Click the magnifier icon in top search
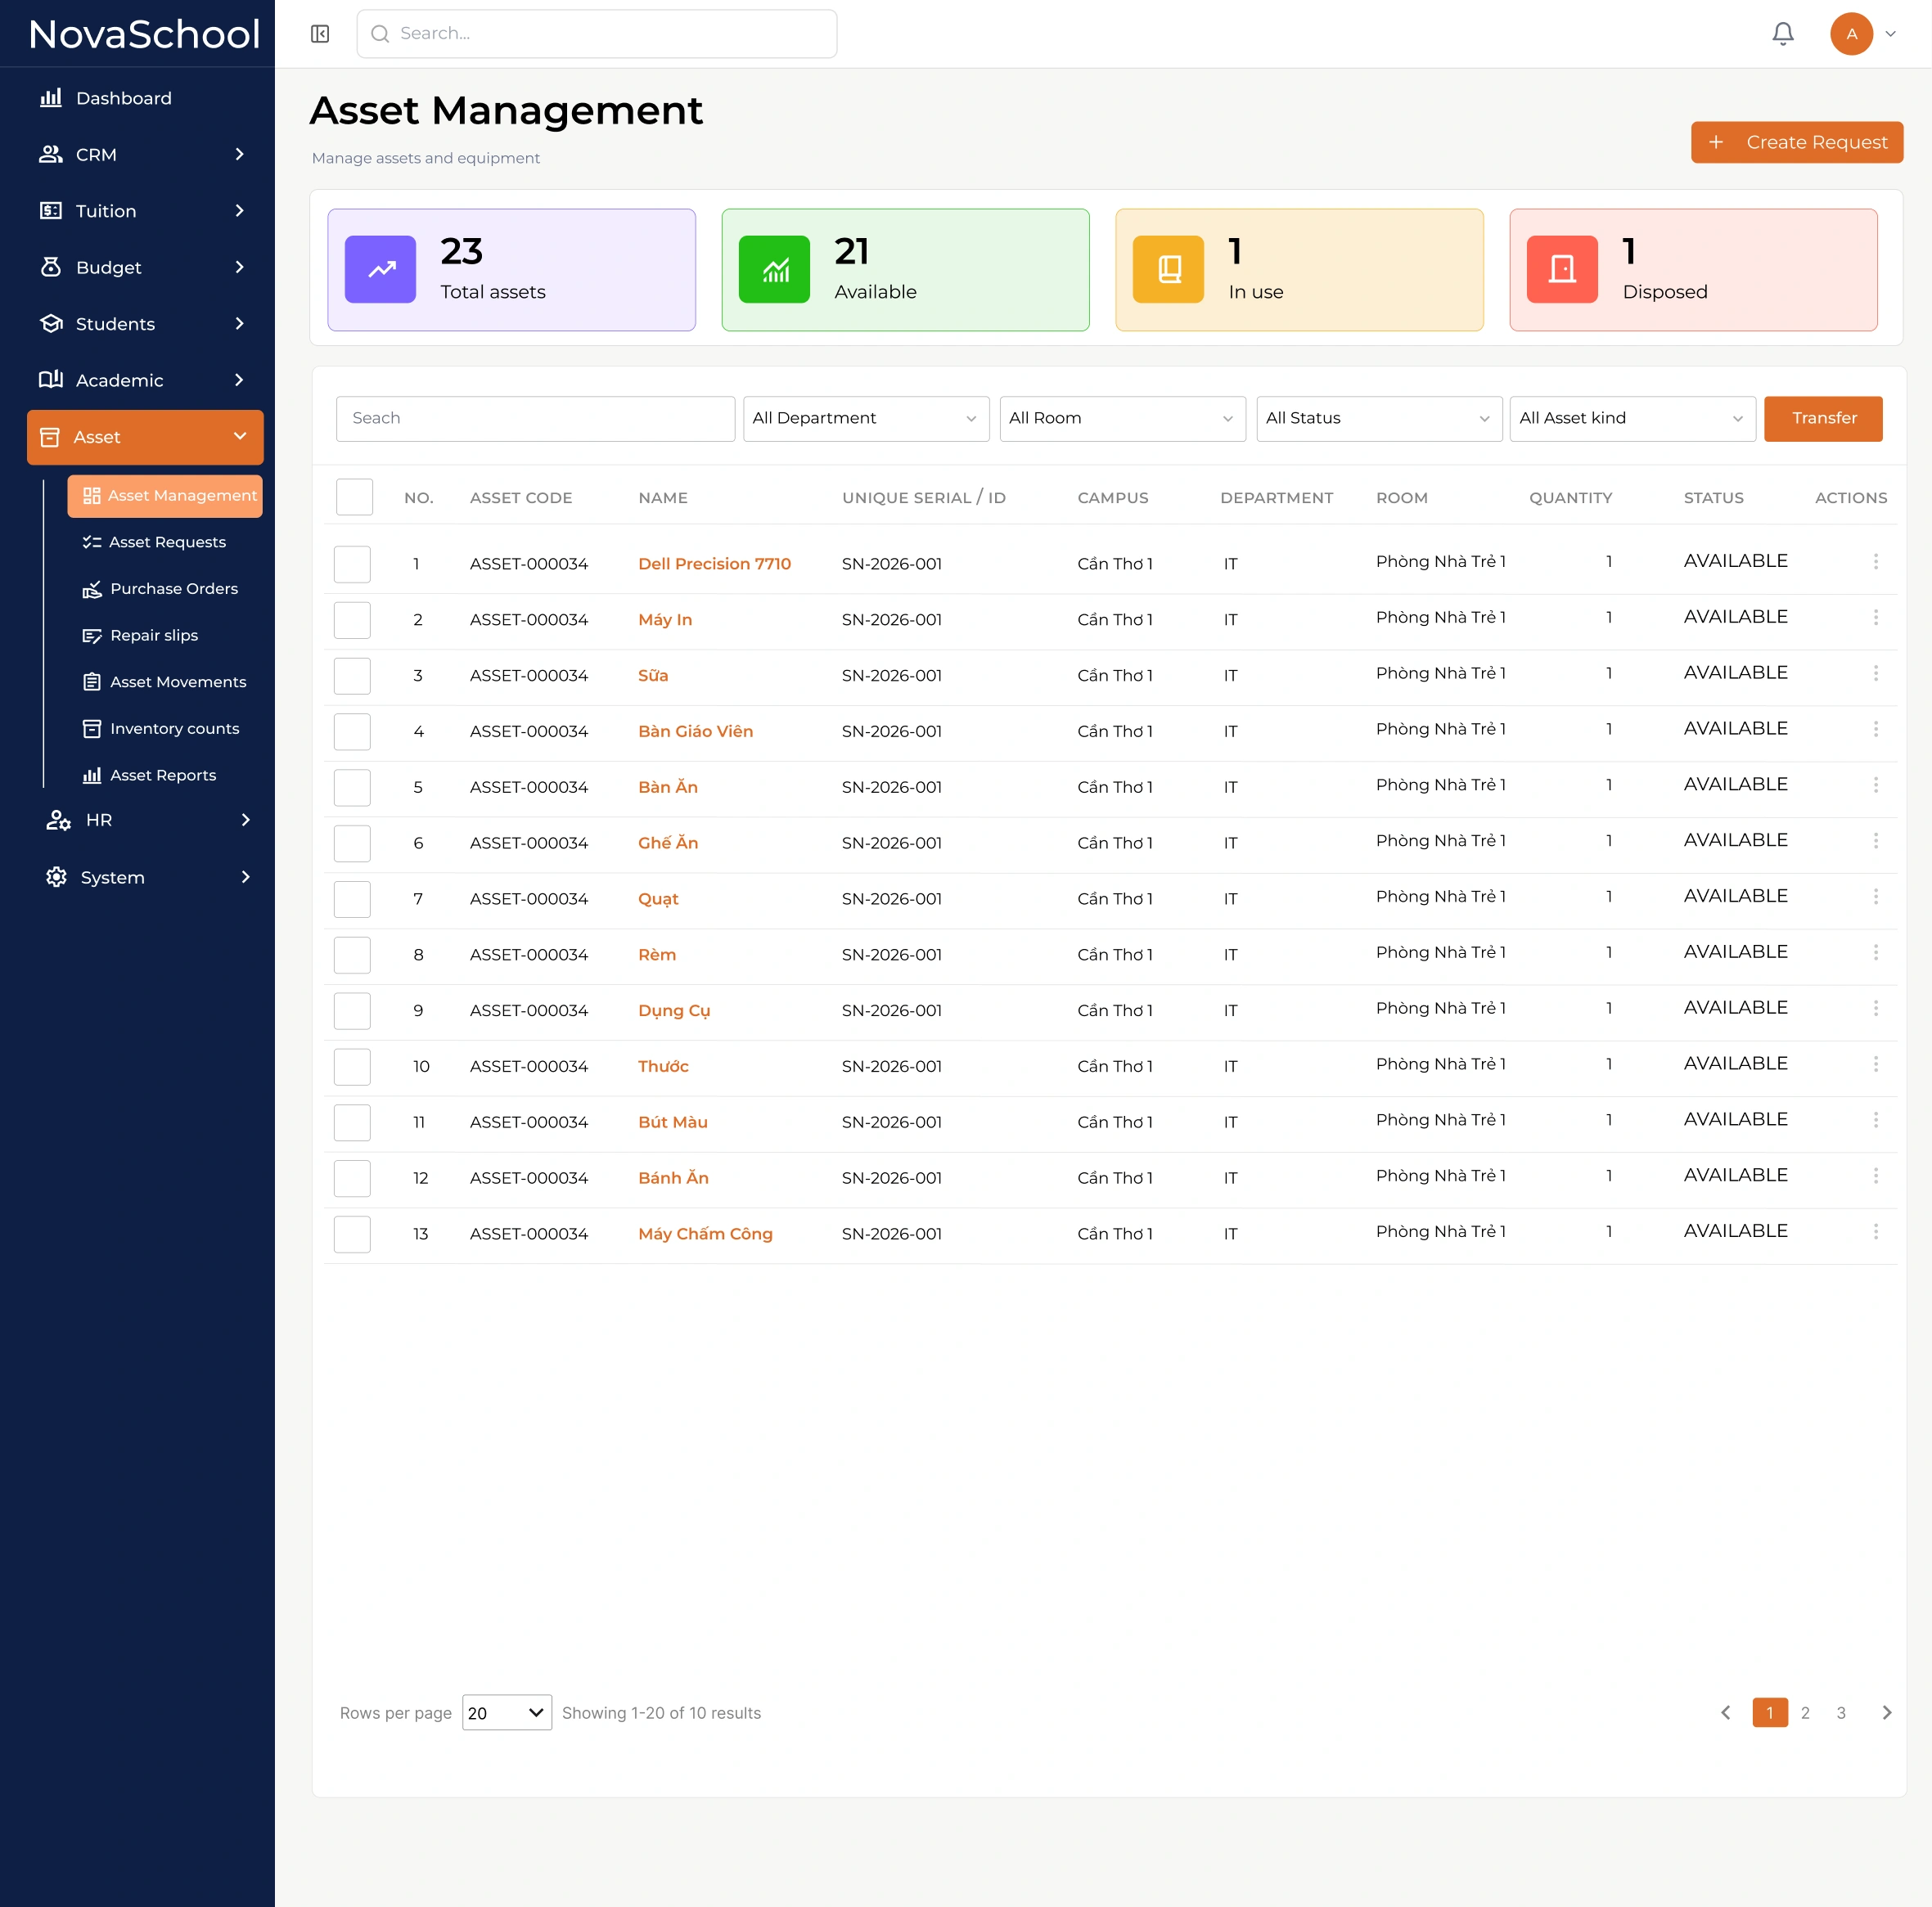Image resolution: width=1932 pixels, height=1907 pixels. coord(380,34)
